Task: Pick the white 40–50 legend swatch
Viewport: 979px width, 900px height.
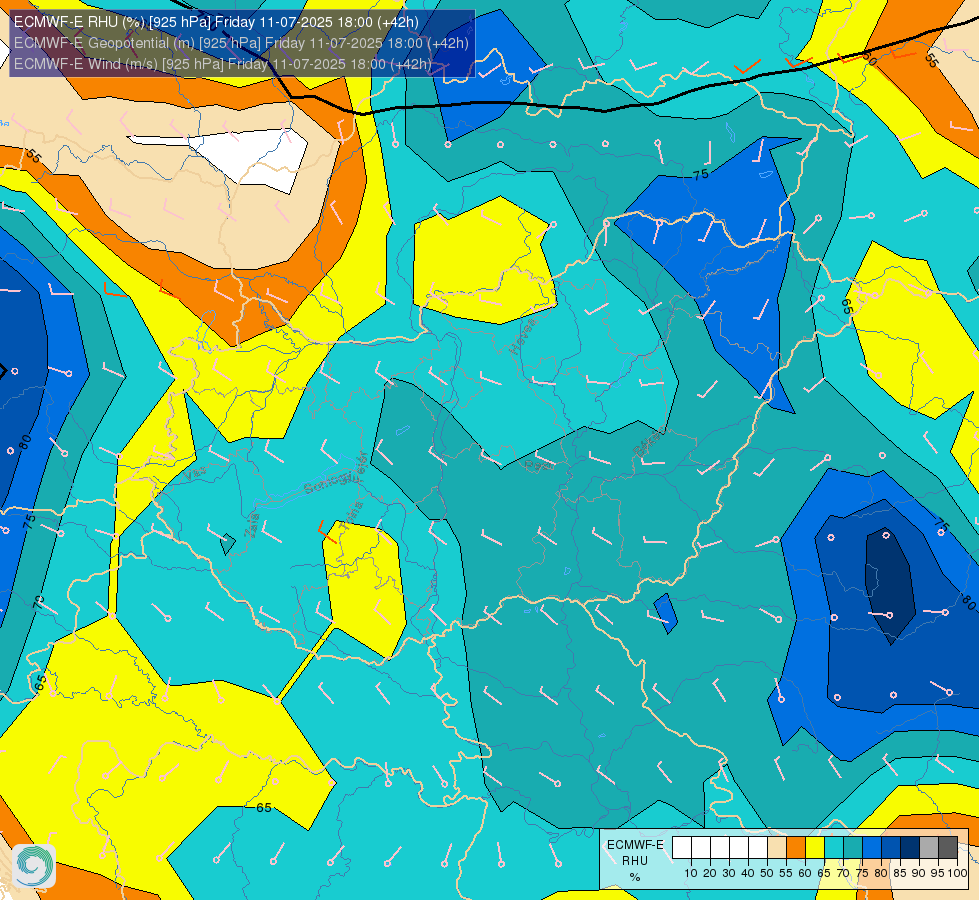Action: [758, 848]
